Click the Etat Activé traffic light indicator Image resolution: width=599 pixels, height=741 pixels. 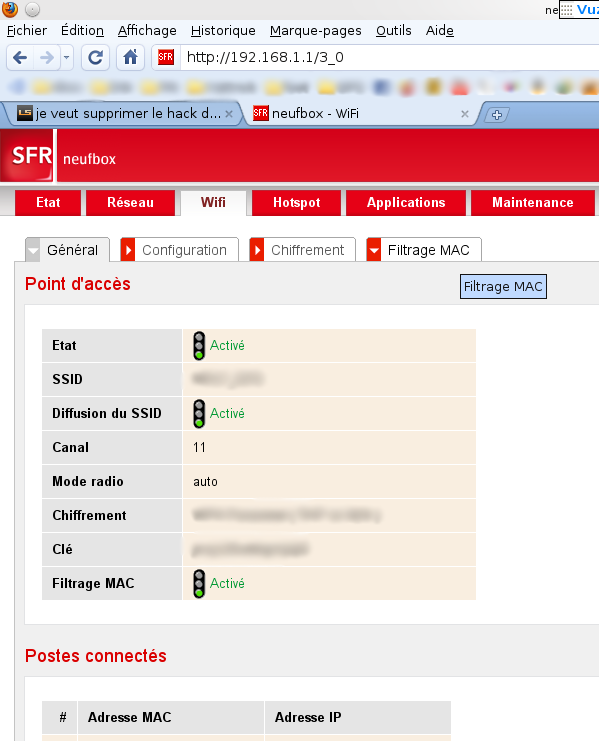199,345
